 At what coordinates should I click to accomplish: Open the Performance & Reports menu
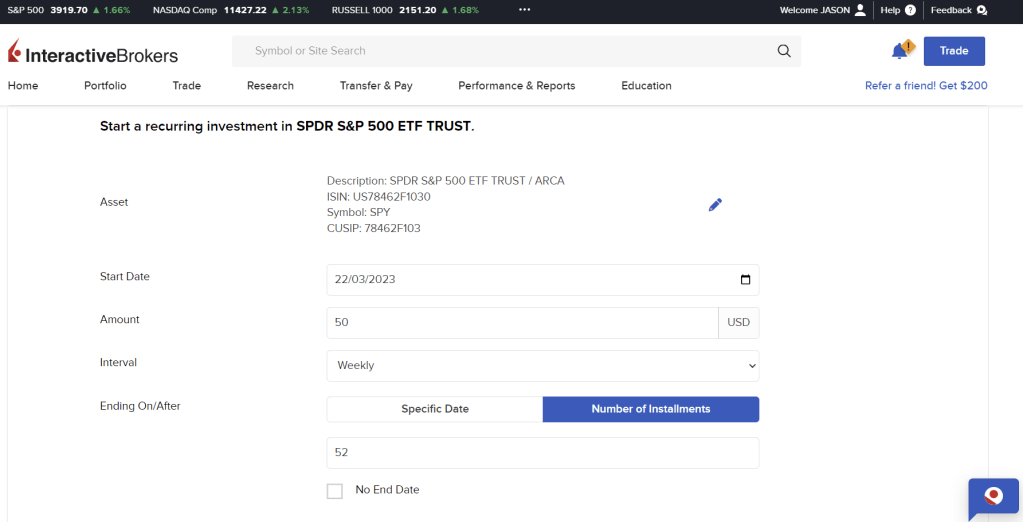(516, 86)
